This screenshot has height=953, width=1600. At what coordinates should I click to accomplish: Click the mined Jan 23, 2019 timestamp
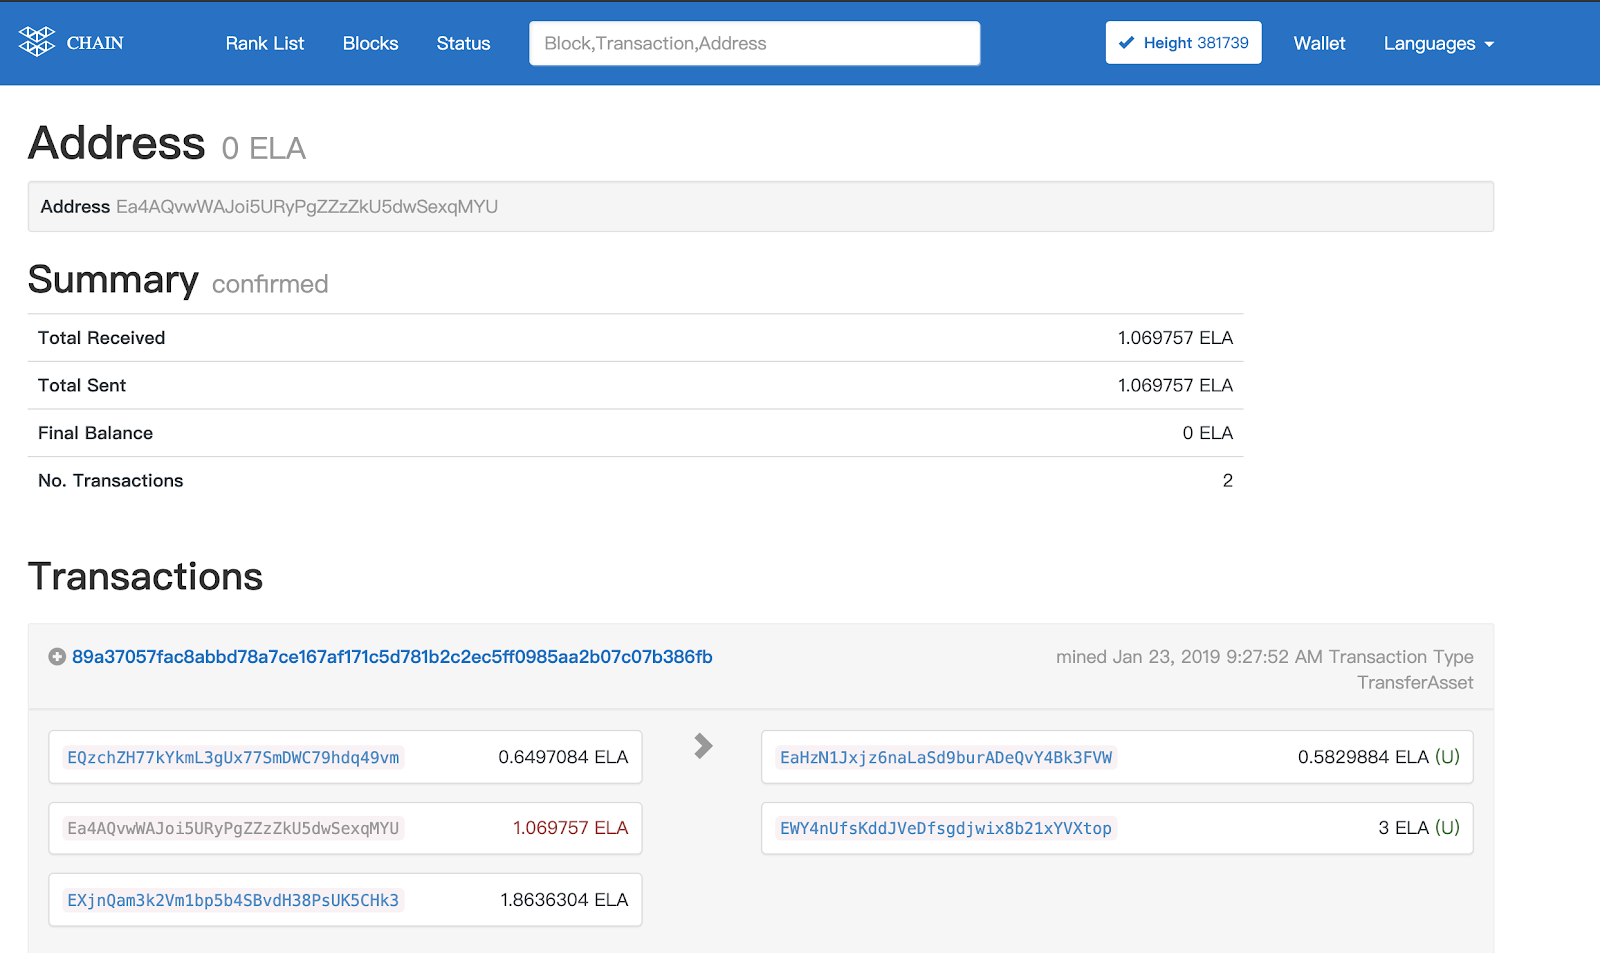(1189, 657)
